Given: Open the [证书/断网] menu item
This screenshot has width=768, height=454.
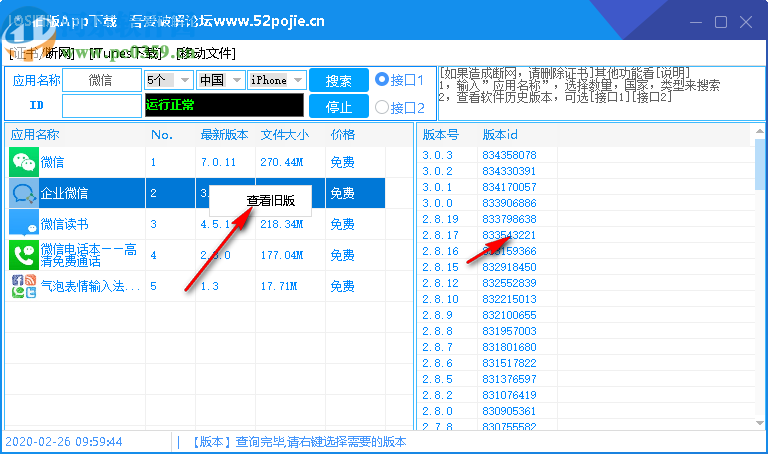Looking at the screenshot, I should pos(42,53).
